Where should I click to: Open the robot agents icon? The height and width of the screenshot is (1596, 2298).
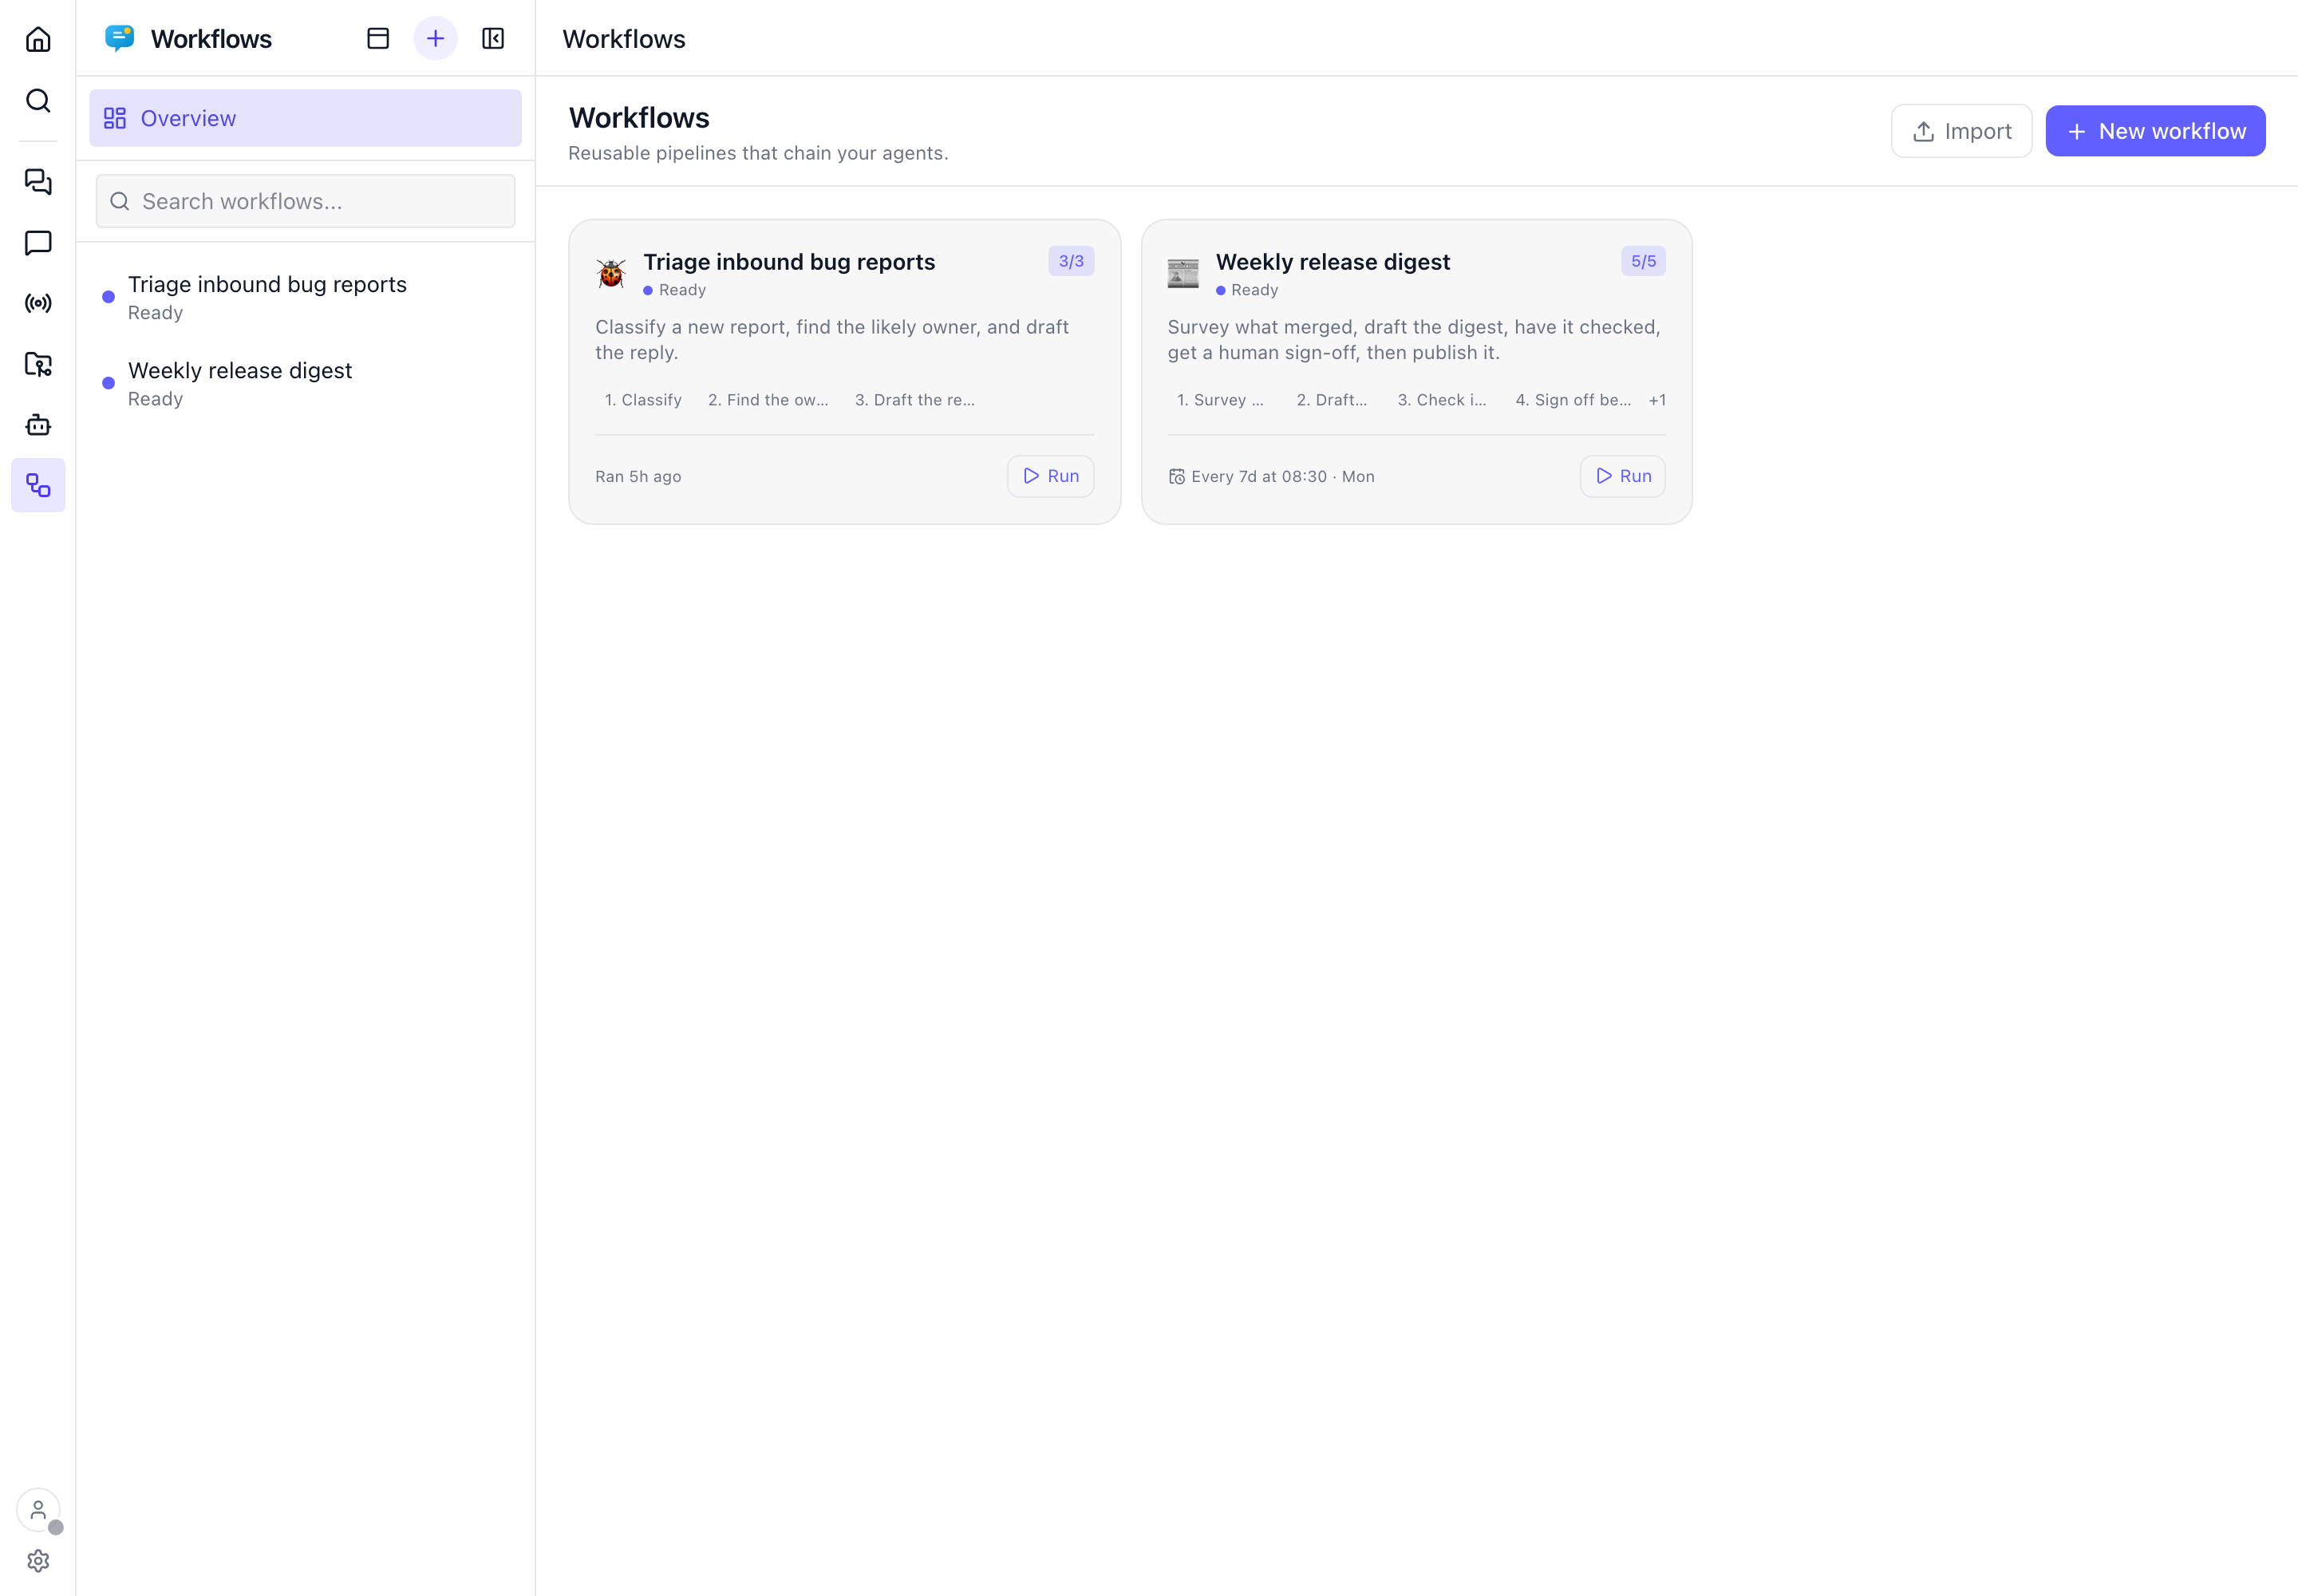(38, 425)
